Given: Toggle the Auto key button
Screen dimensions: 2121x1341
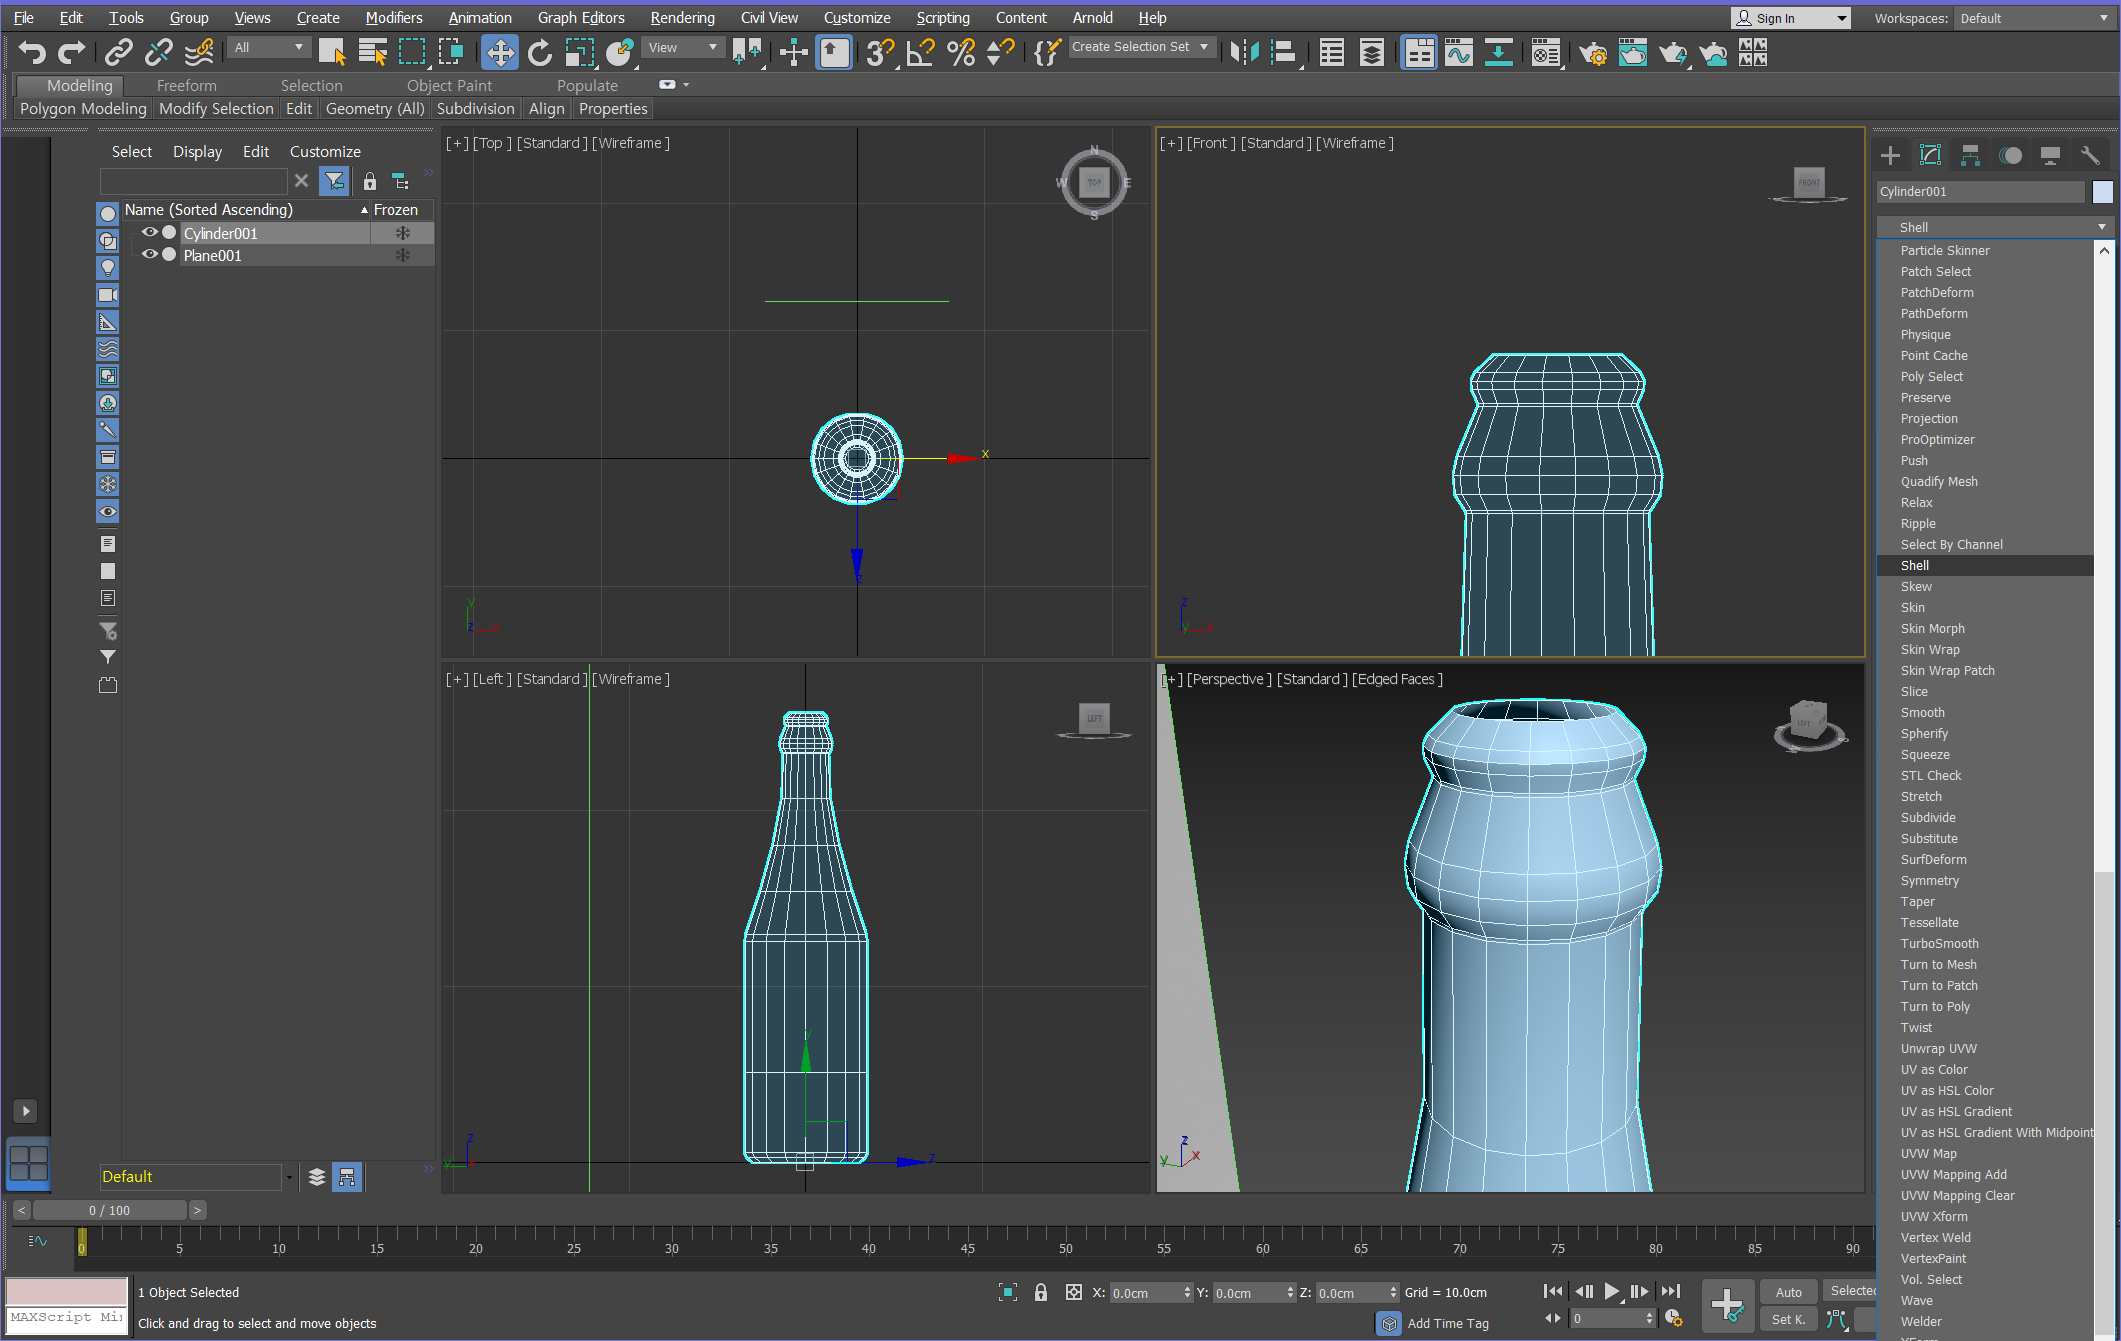Looking at the screenshot, I should [1788, 1292].
